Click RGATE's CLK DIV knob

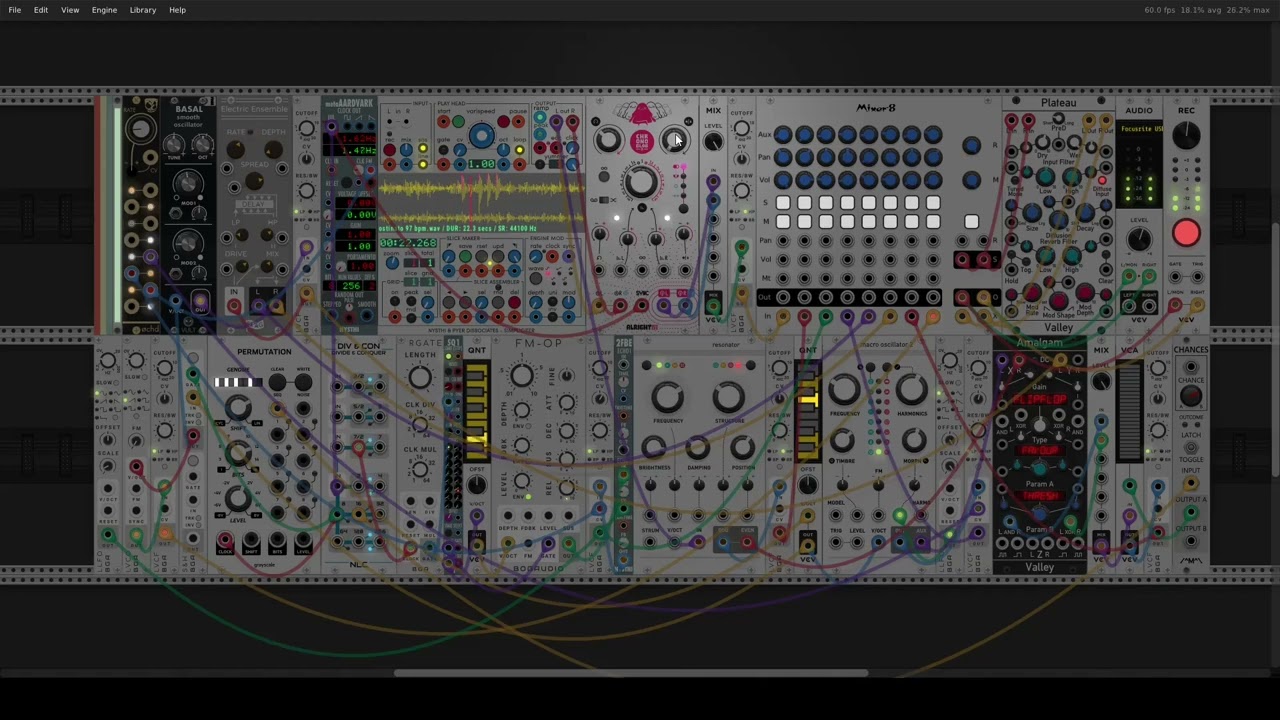(421, 425)
